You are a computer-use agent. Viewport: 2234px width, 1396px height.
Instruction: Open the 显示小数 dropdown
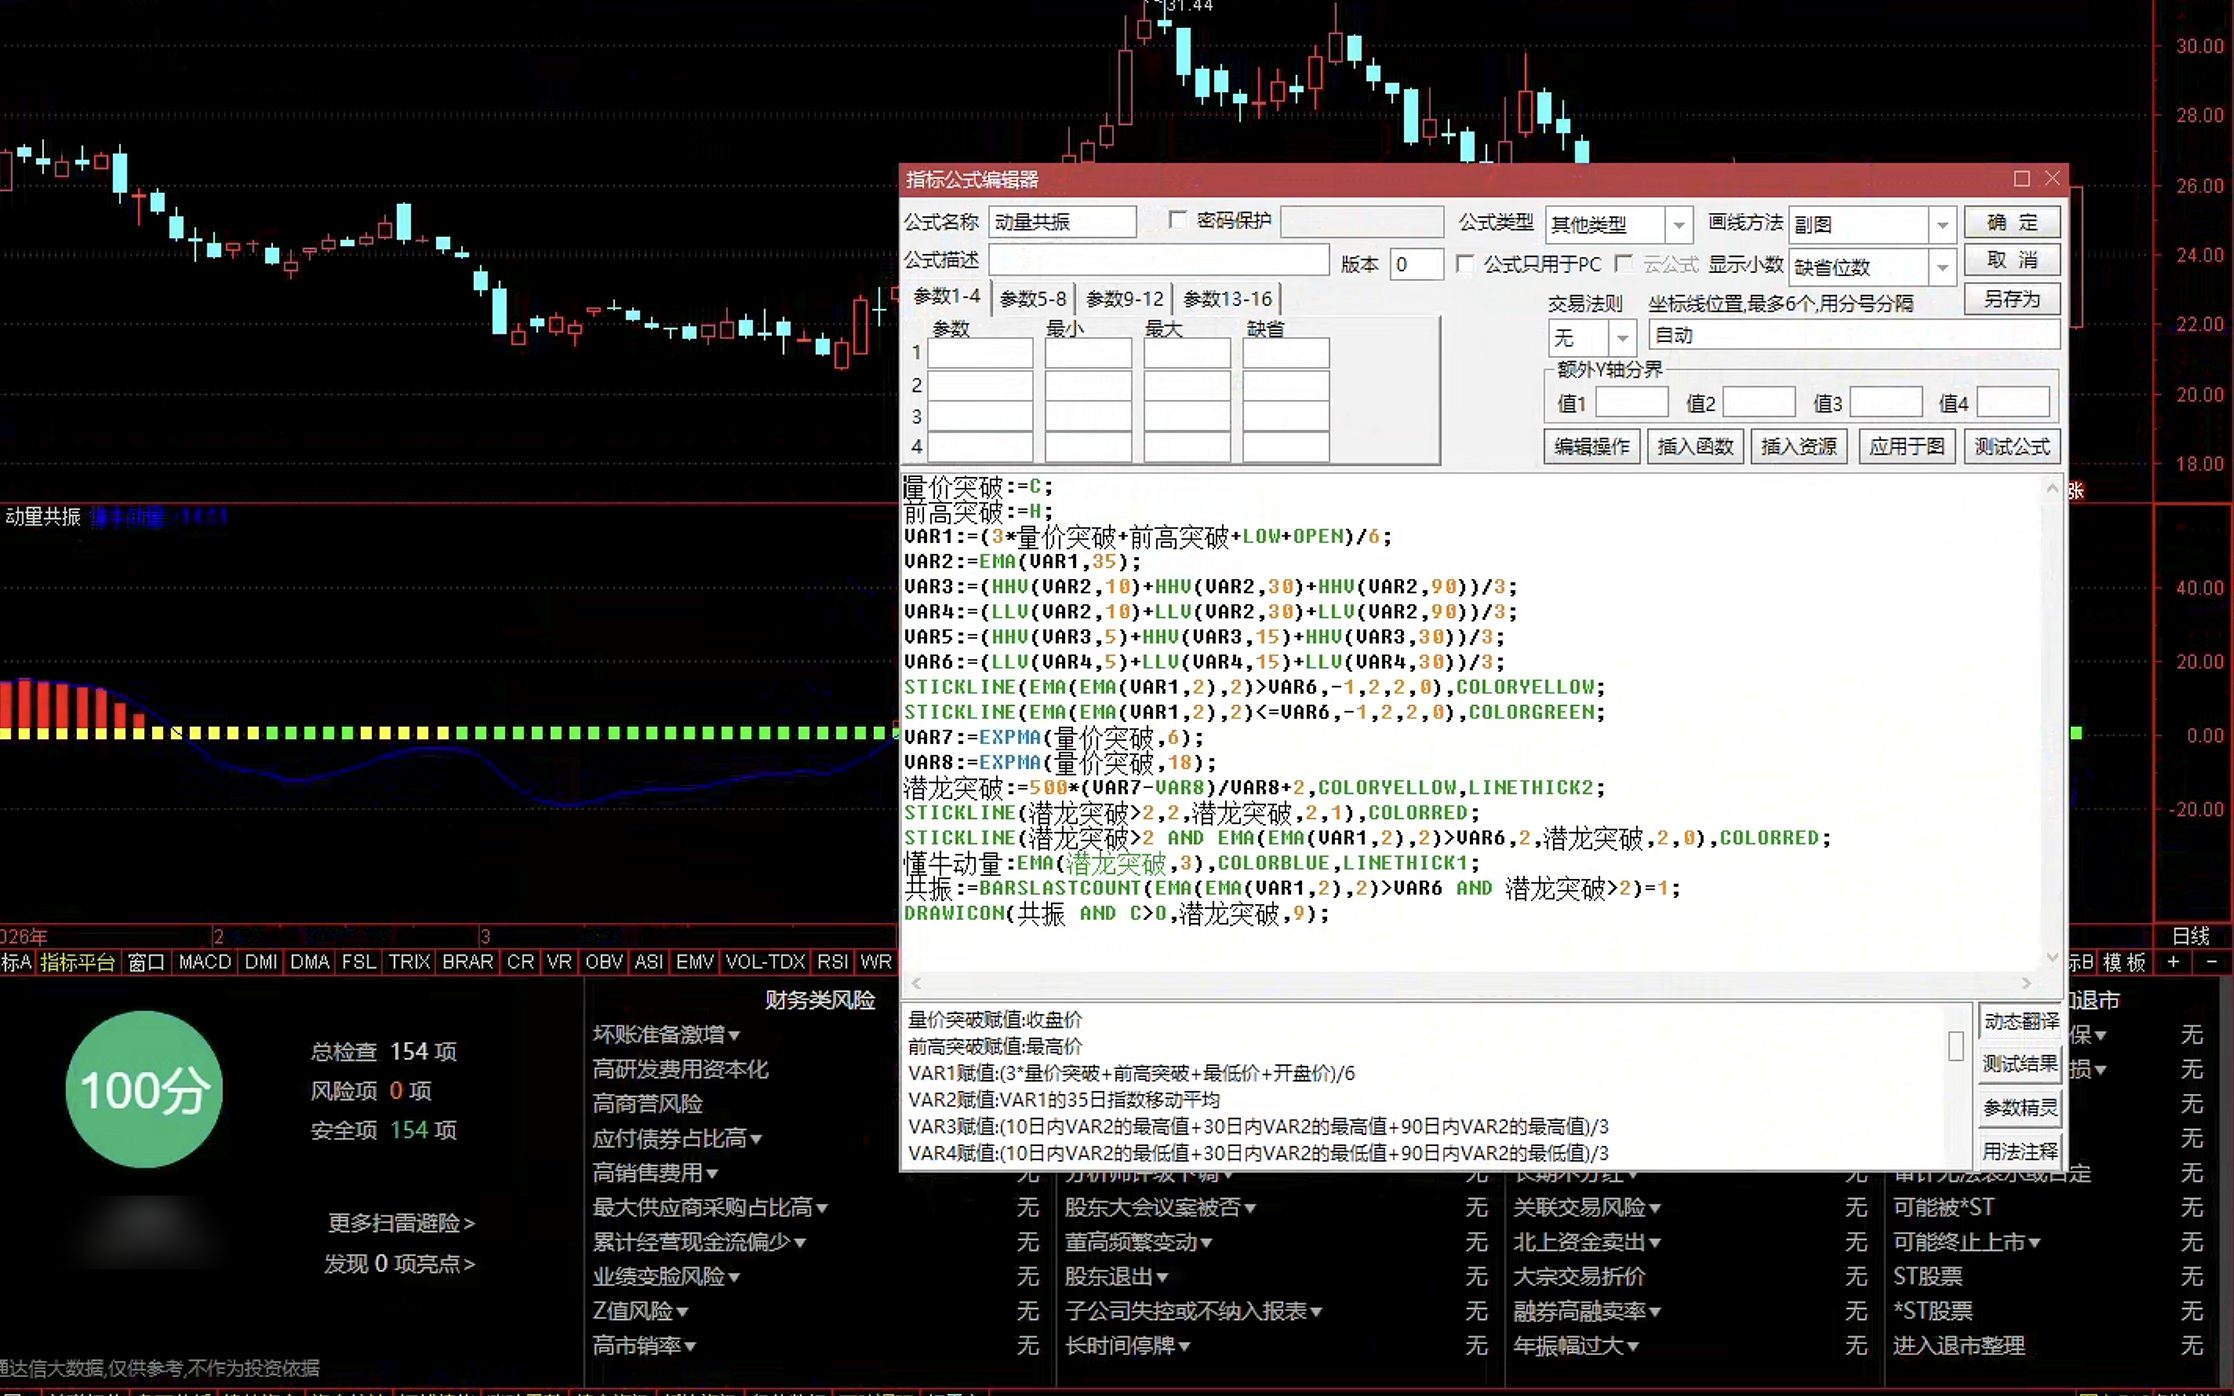pos(1941,267)
